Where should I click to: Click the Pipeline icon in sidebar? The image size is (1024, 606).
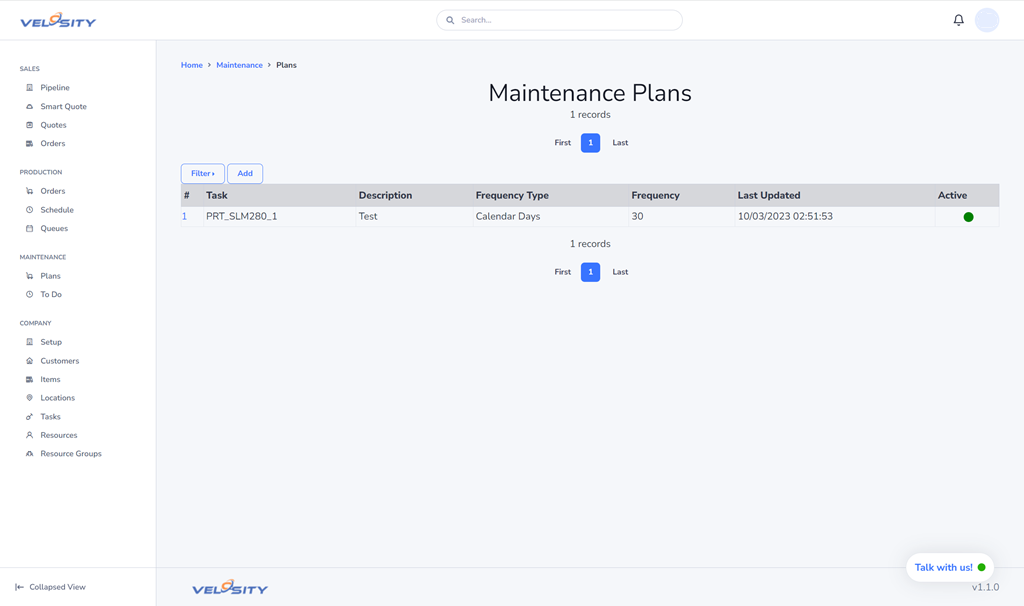pos(29,88)
